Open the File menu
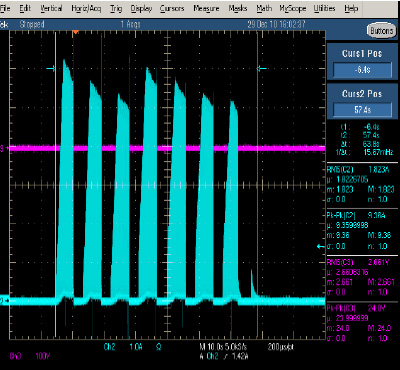Image resolution: width=400 pixels, height=370 pixels. click(5, 9)
